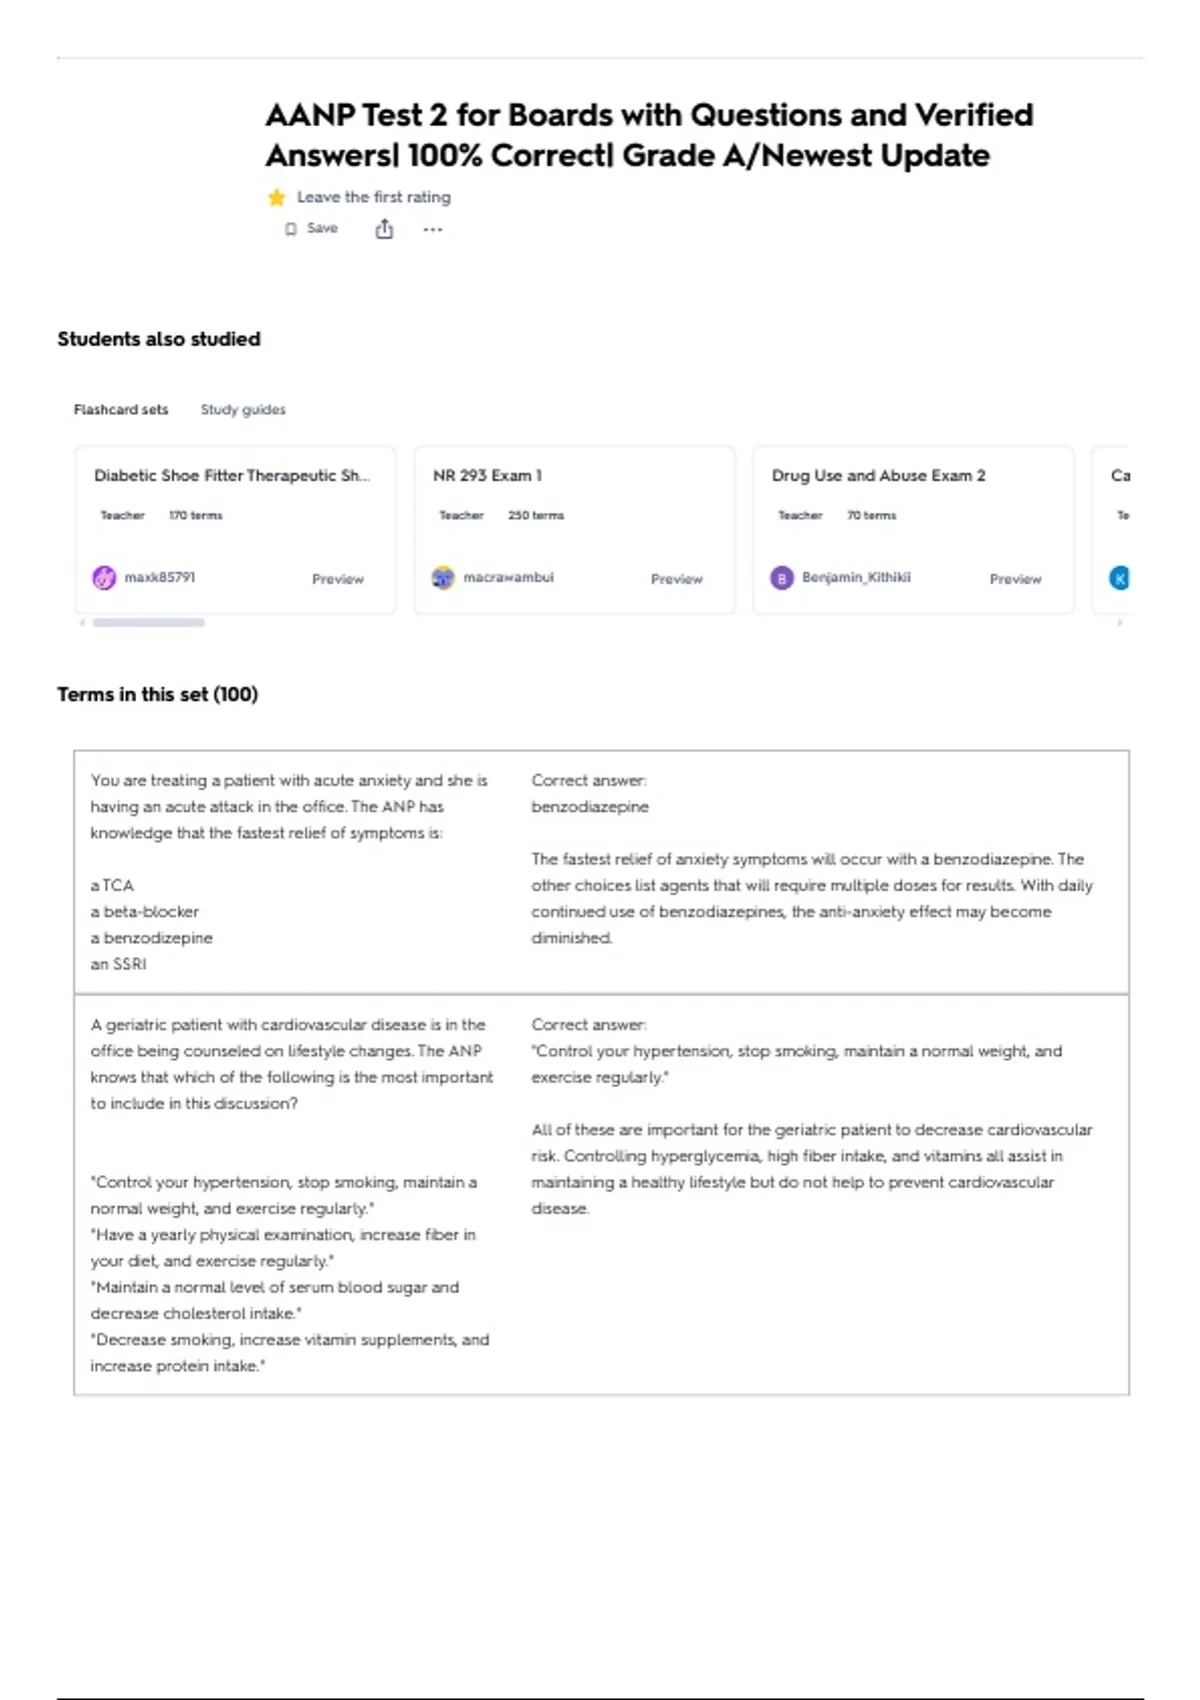This screenshot has width=1200, height=1700.
Task: Click the partially visible blue K avatar
Action: (1120, 578)
